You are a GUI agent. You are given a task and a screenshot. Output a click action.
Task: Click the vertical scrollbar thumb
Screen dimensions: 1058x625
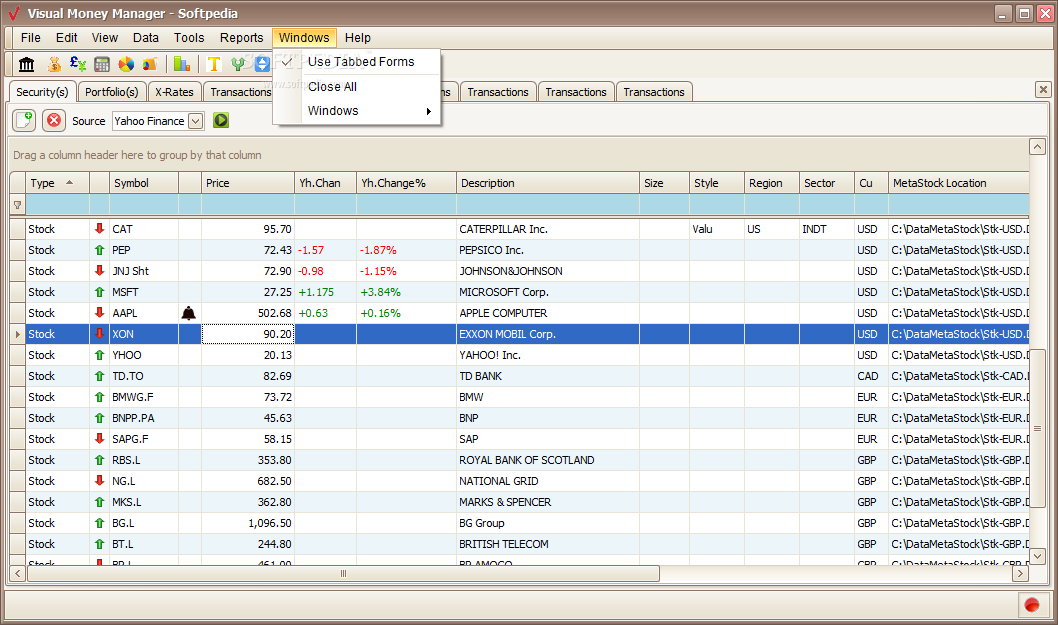[x=1037, y=429]
